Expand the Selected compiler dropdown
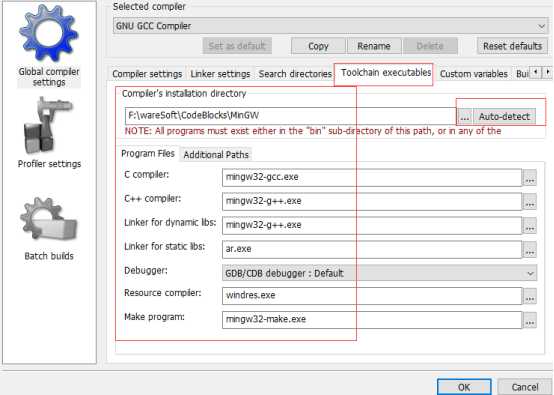 (331, 26)
